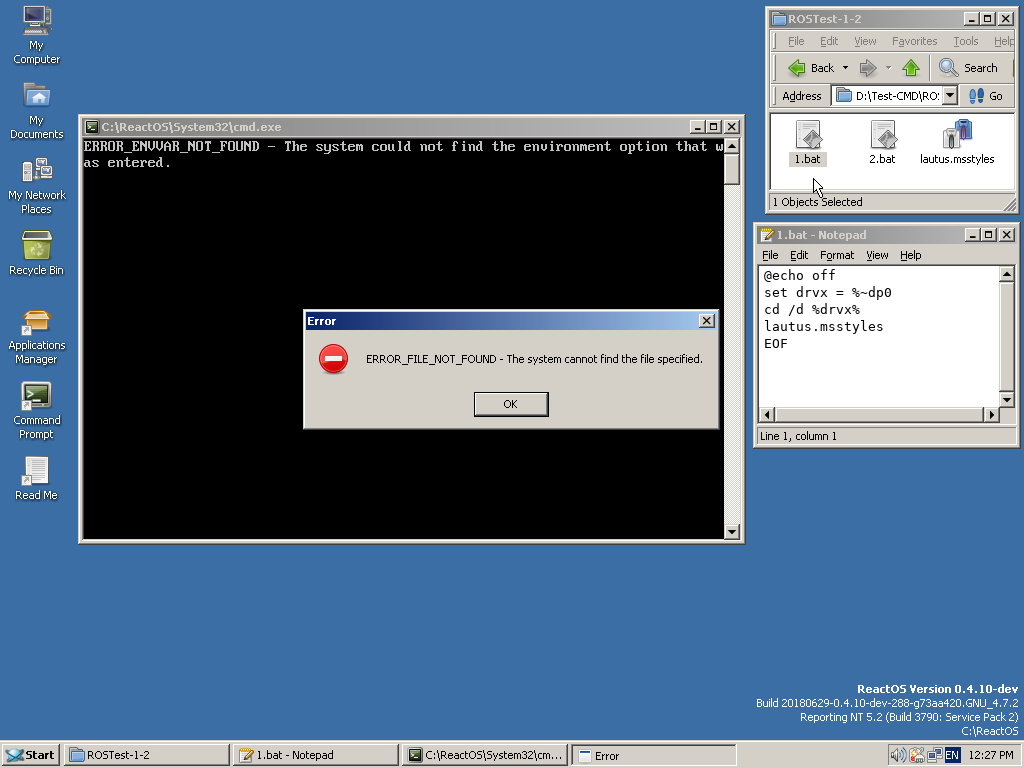The image size is (1024, 768).
Task: Open the Favorites menu in explorer
Action: [914, 41]
